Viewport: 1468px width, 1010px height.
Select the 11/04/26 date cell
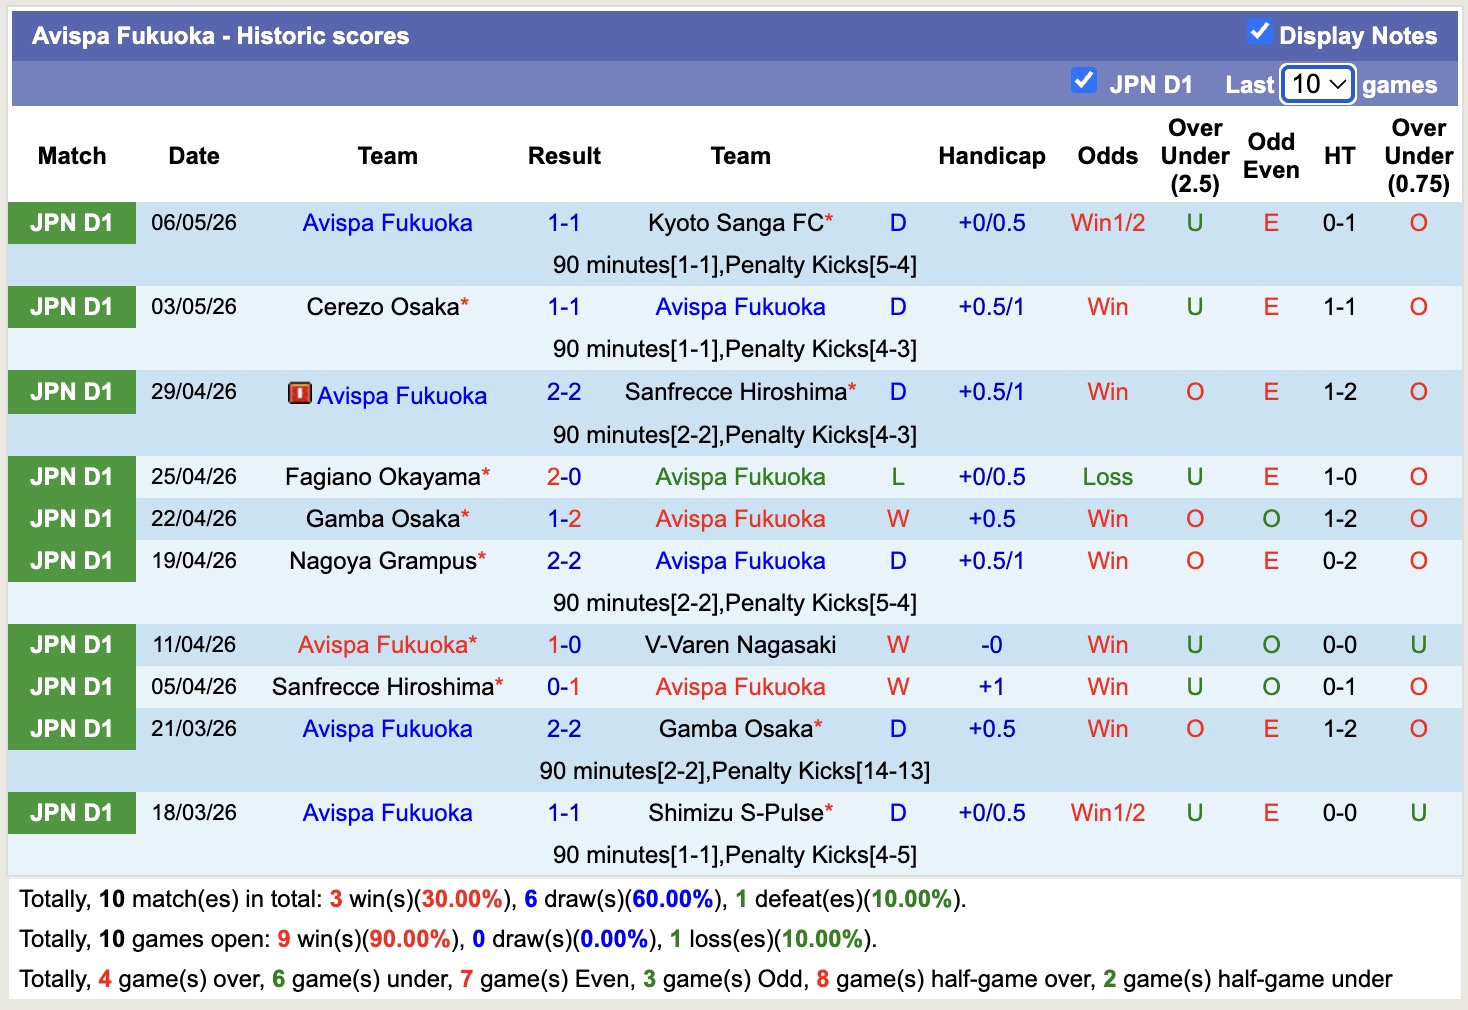click(194, 645)
